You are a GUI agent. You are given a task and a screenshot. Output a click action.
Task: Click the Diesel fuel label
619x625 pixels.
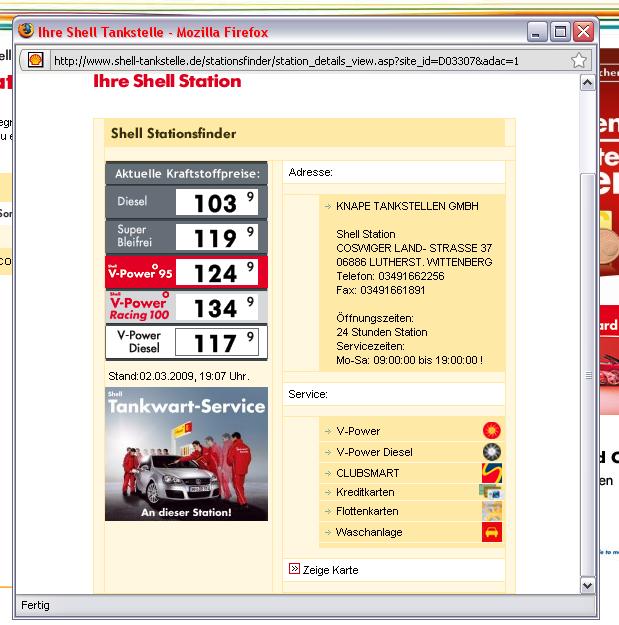pyautogui.click(x=132, y=201)
